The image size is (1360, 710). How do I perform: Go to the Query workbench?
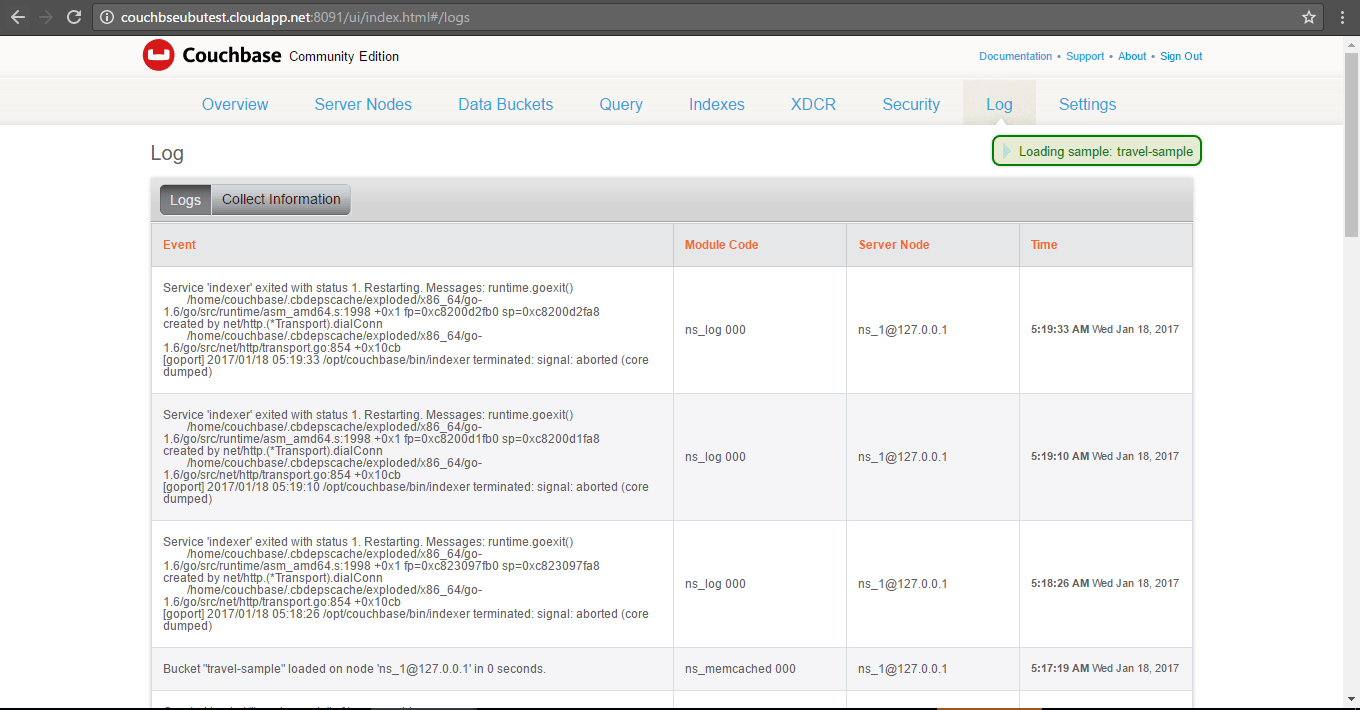[620, 104]
